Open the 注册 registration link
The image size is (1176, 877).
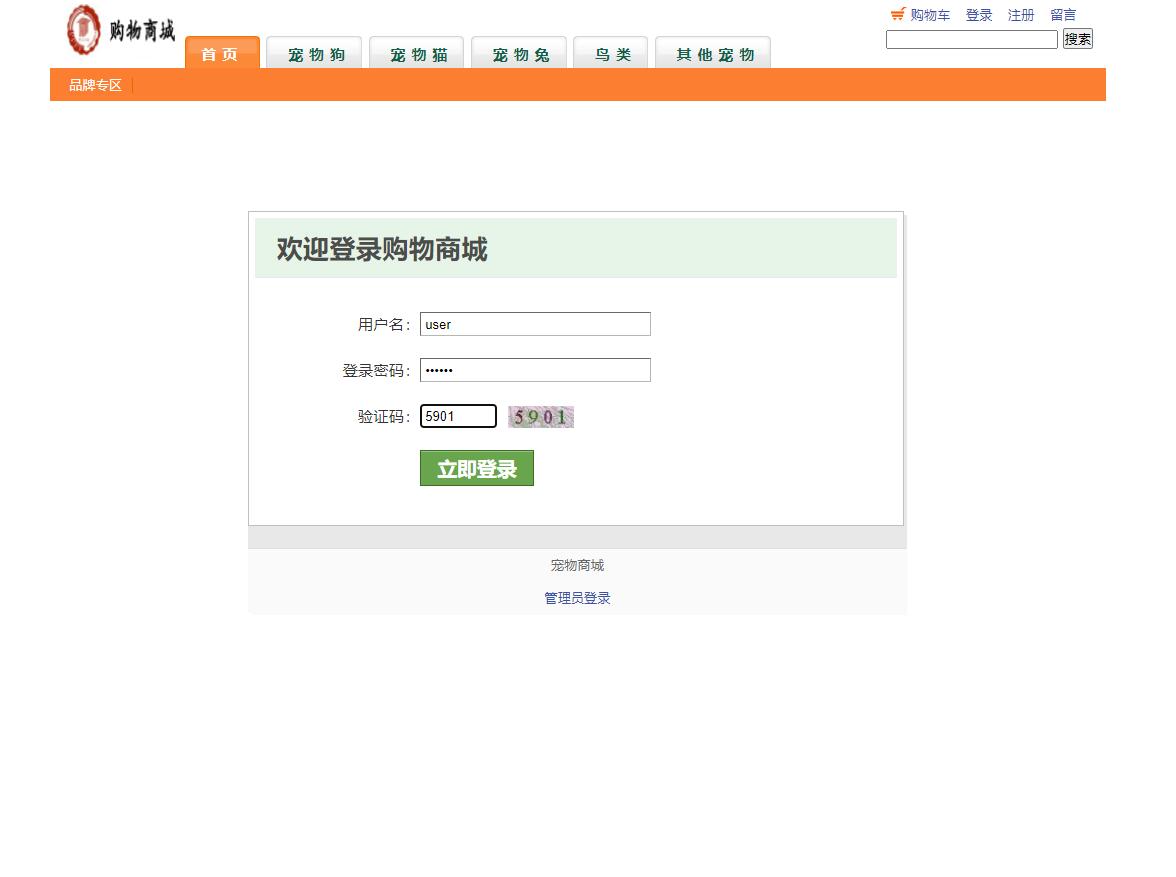[x=1021, y=14]
